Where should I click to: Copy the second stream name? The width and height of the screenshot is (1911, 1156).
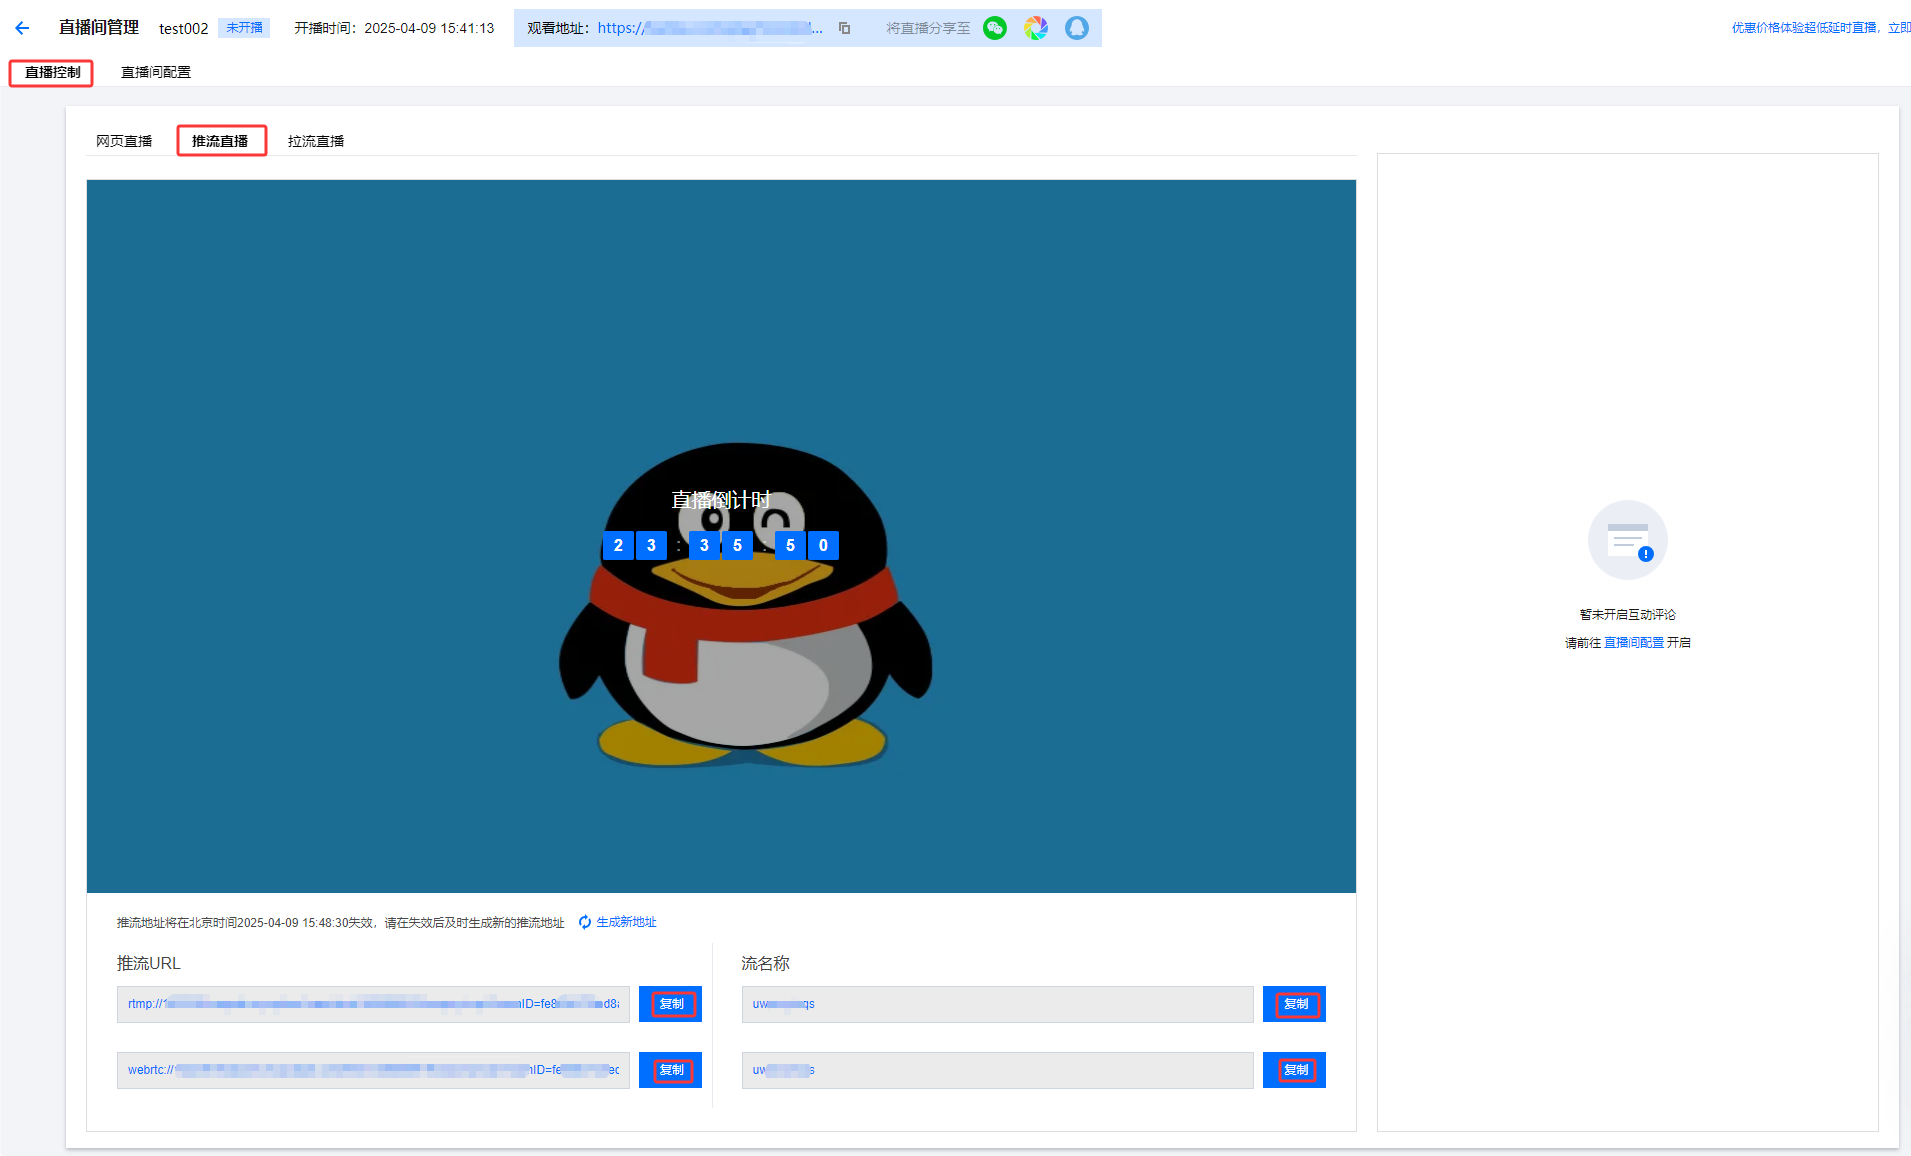[1294, 1070]
